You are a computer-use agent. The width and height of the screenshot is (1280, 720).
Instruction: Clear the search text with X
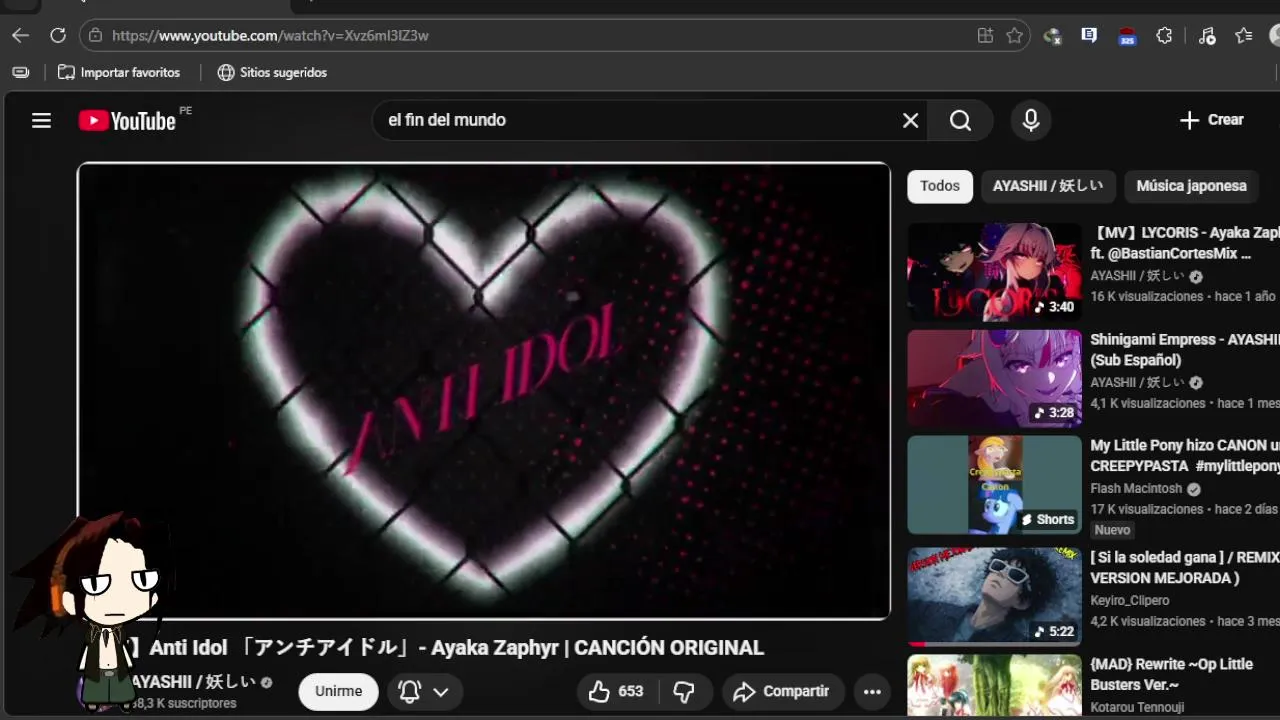click(x=910, y=120)
